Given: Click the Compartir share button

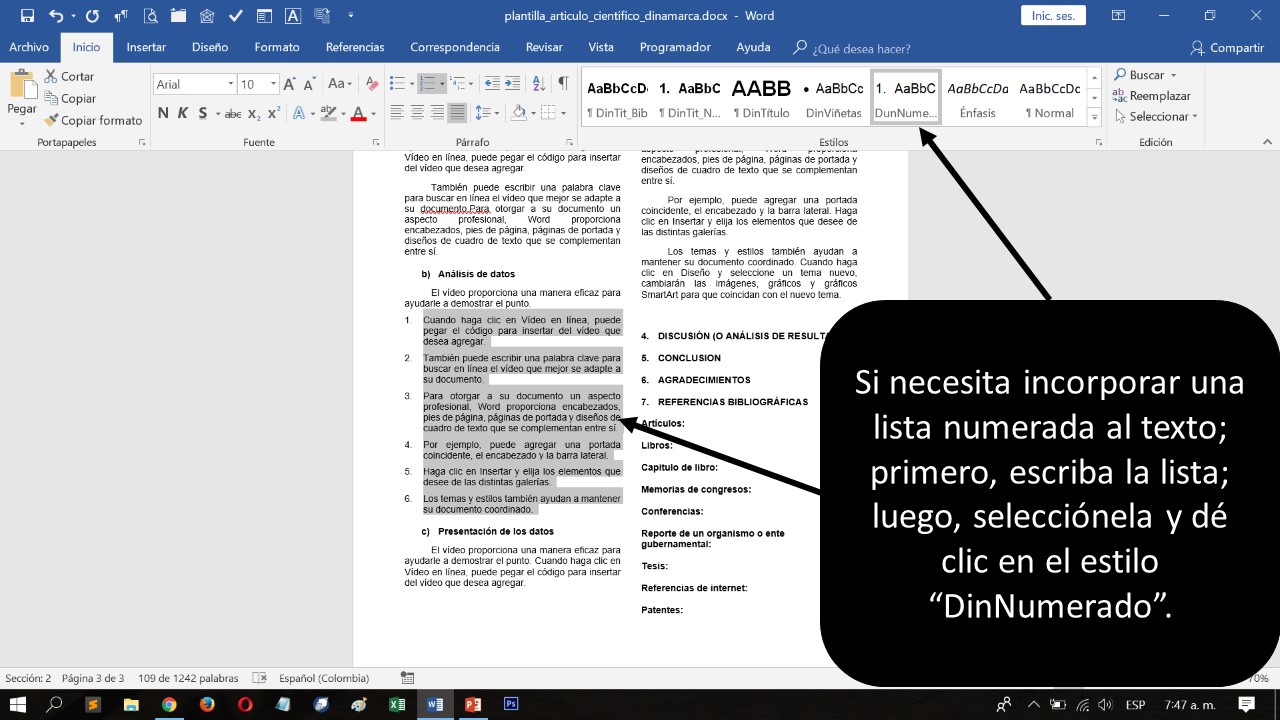Looking at the screenshot, I should pos(1227,47).
